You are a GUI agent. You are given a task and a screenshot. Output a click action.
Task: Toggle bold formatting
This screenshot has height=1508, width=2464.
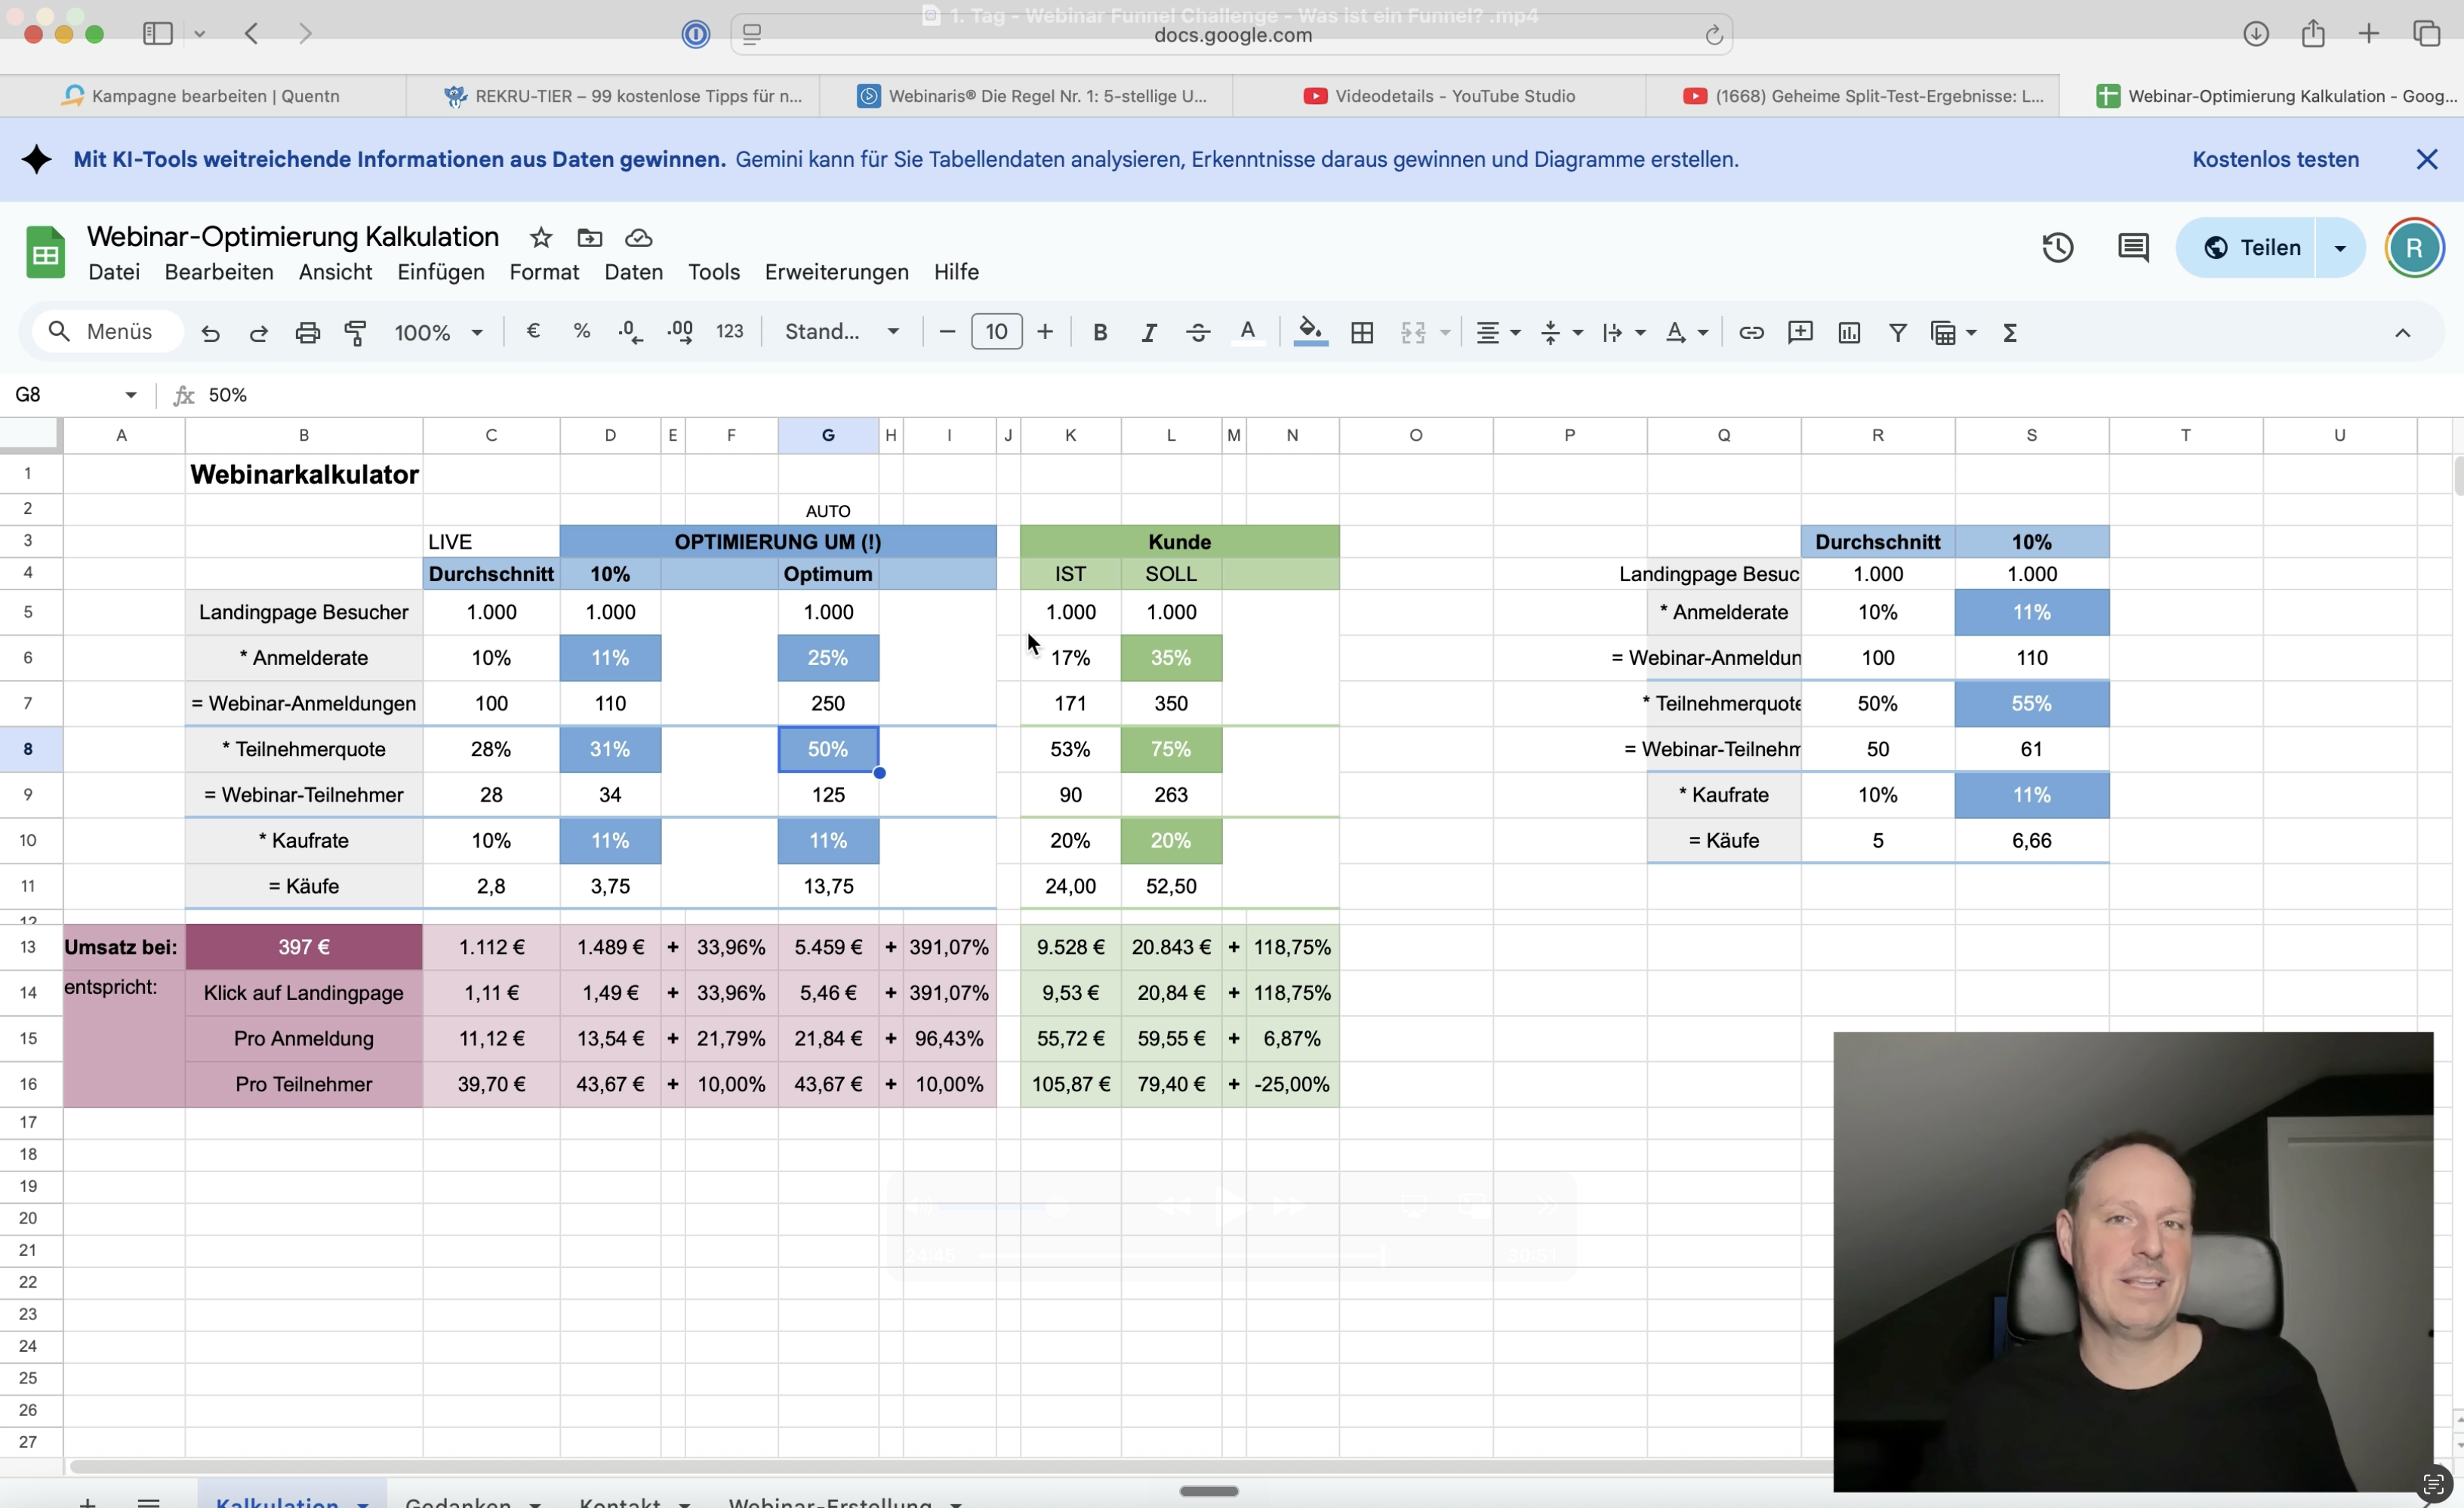(1100, 332)
